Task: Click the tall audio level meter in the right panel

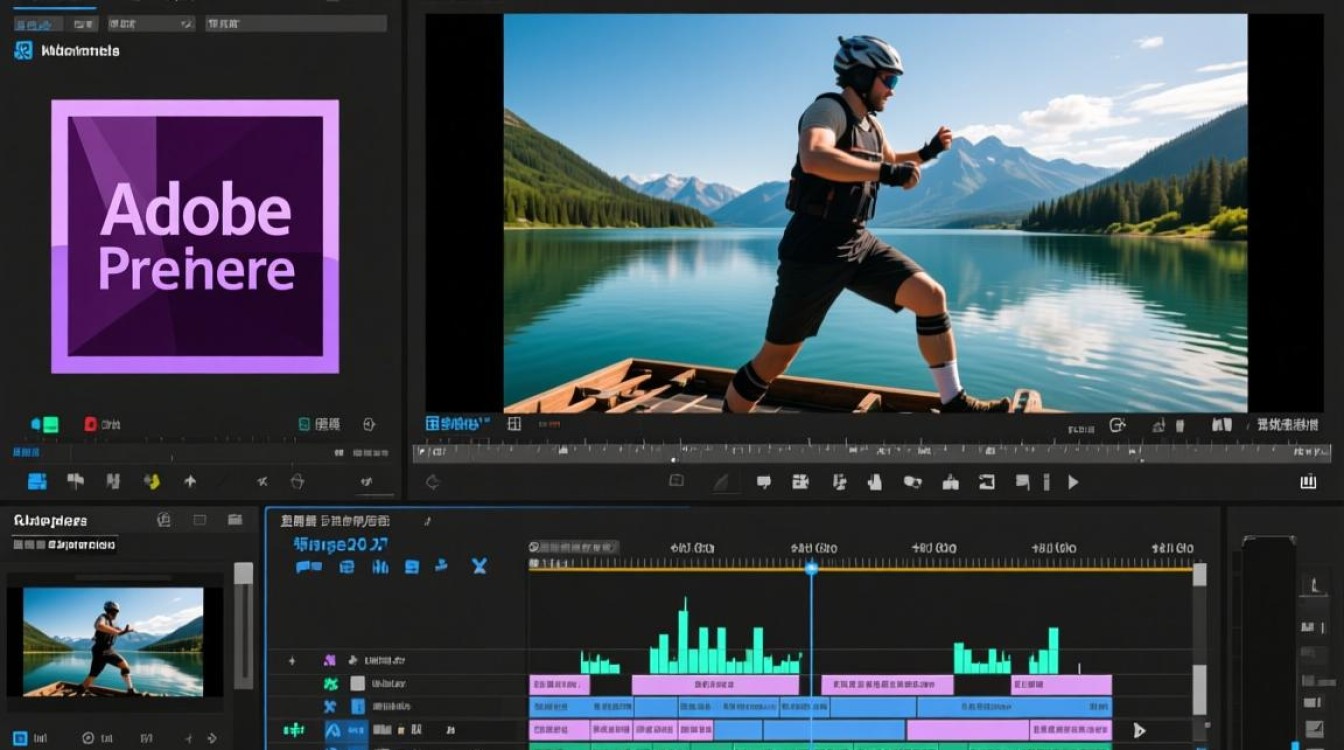Action: pyautogui.click(x=1268, y=643)
